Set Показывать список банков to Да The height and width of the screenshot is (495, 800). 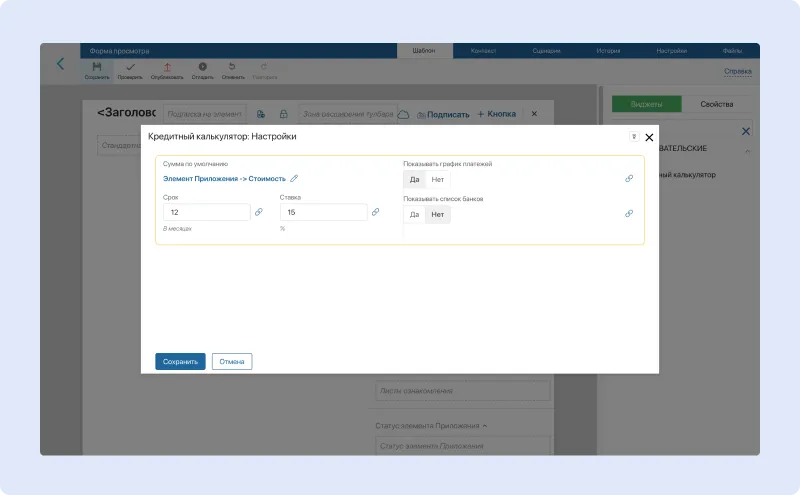414,215
